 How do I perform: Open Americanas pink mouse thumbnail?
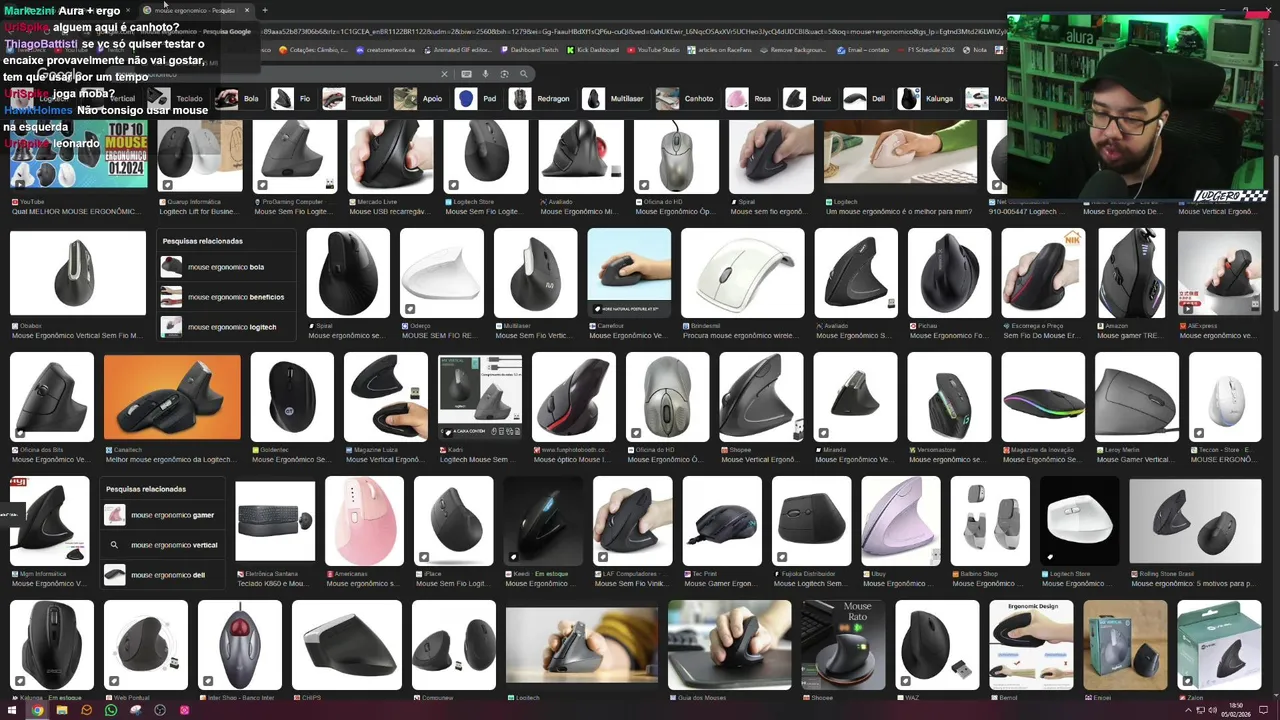pyautogui.click(x=364, y=521)
